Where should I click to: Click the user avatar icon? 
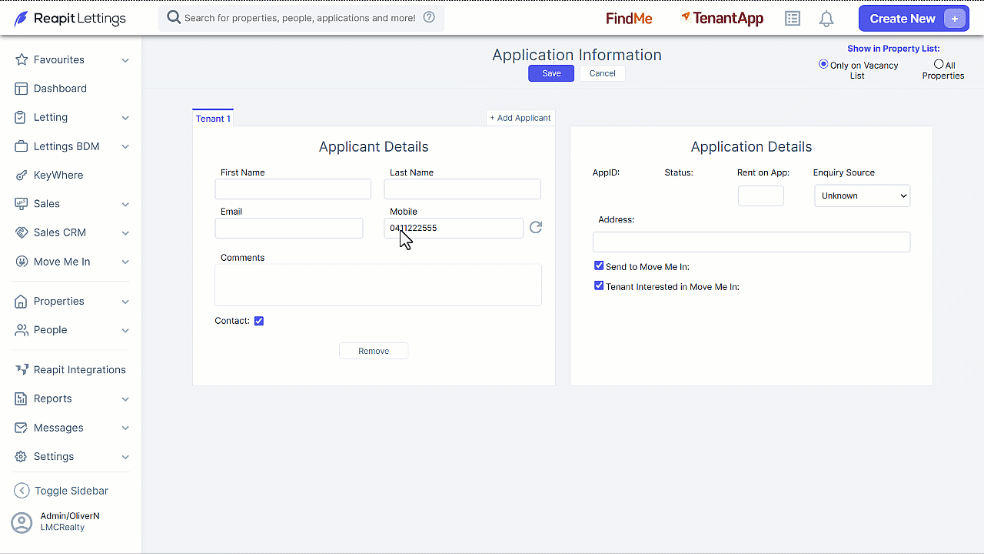click(21, 523)
